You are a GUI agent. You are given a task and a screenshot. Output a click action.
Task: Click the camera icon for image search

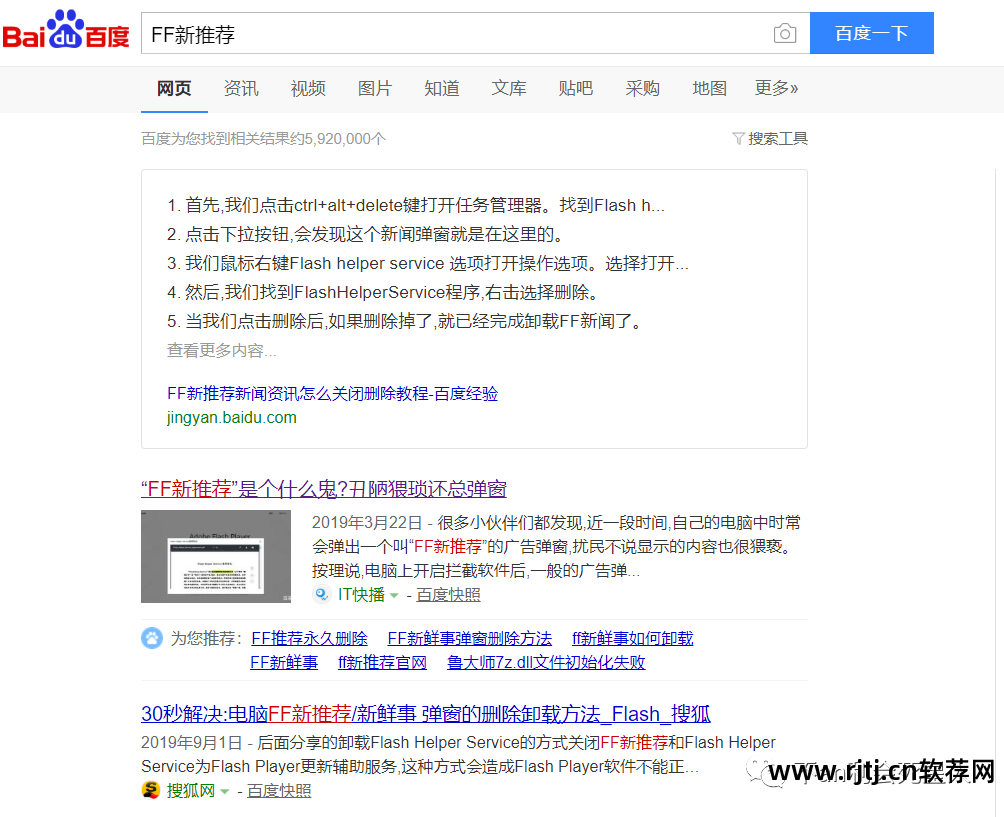785,33
